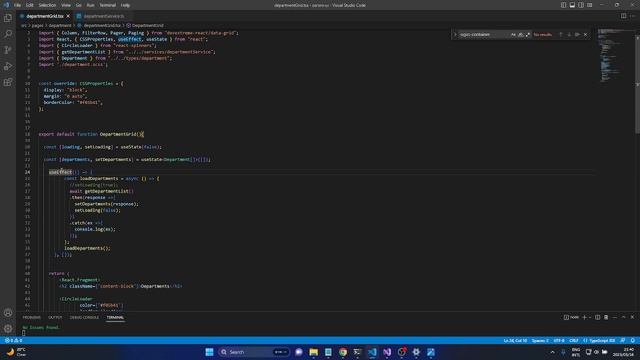Open the View menu
640x360 pixels.
(66, 5)
